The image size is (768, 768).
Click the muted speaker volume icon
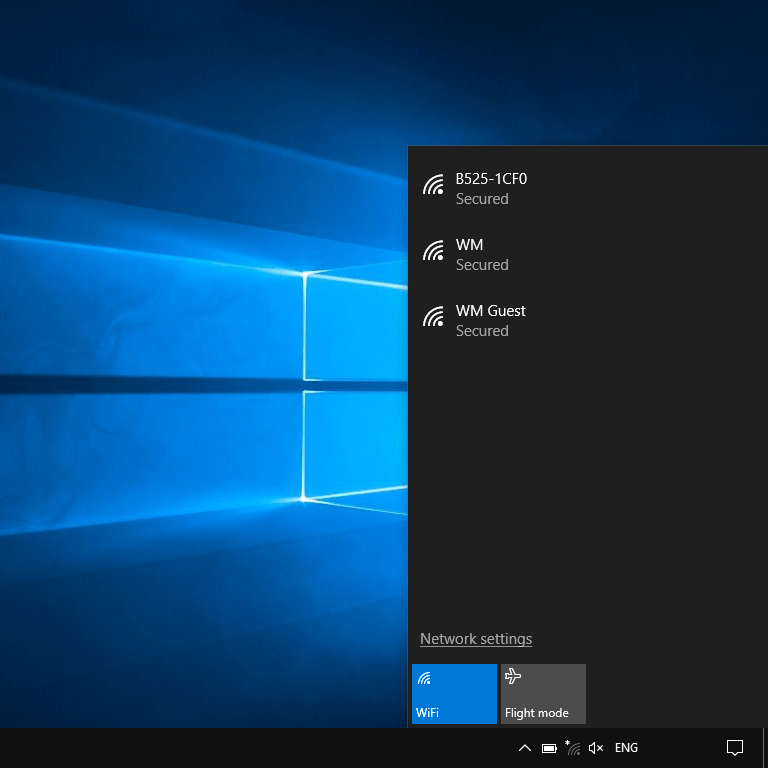(596, 748)
